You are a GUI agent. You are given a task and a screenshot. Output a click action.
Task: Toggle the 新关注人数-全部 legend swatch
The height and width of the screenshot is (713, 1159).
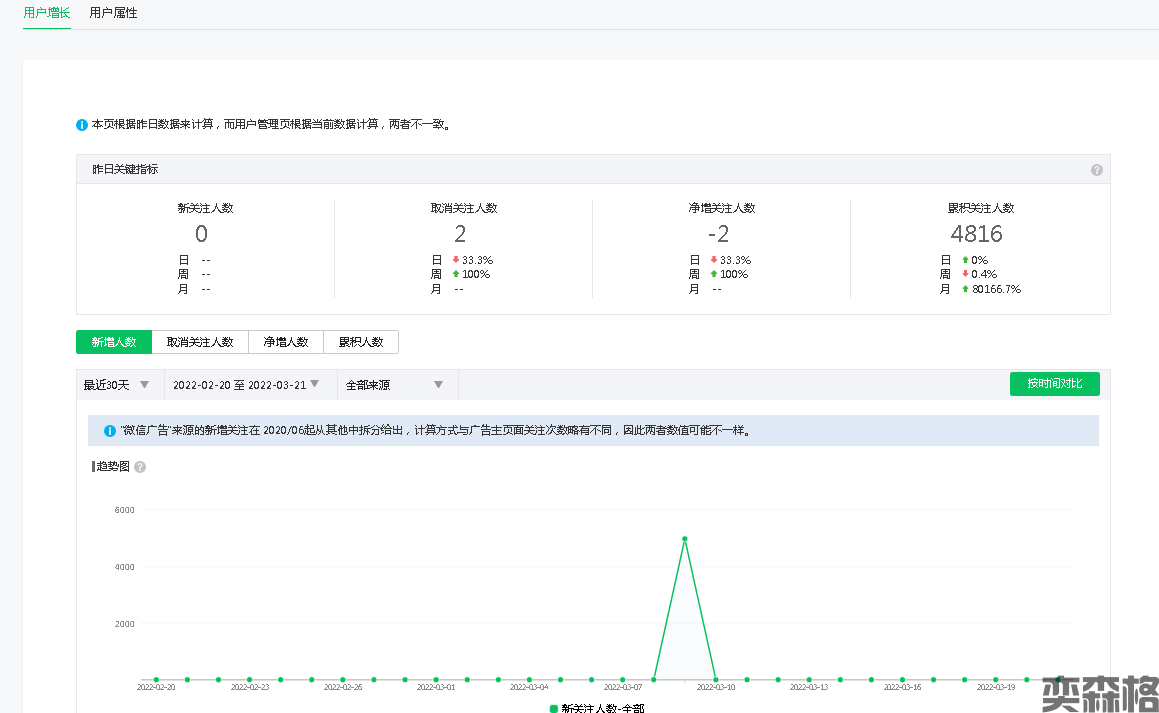tap(554, 708)
